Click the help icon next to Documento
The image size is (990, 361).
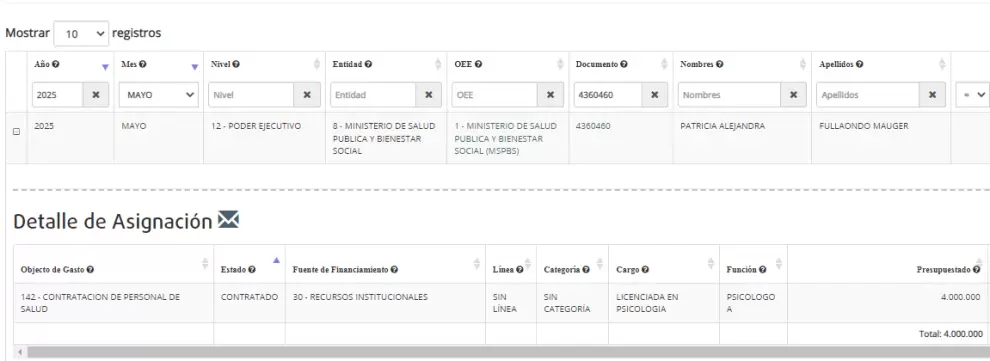[x=624, y=64]
